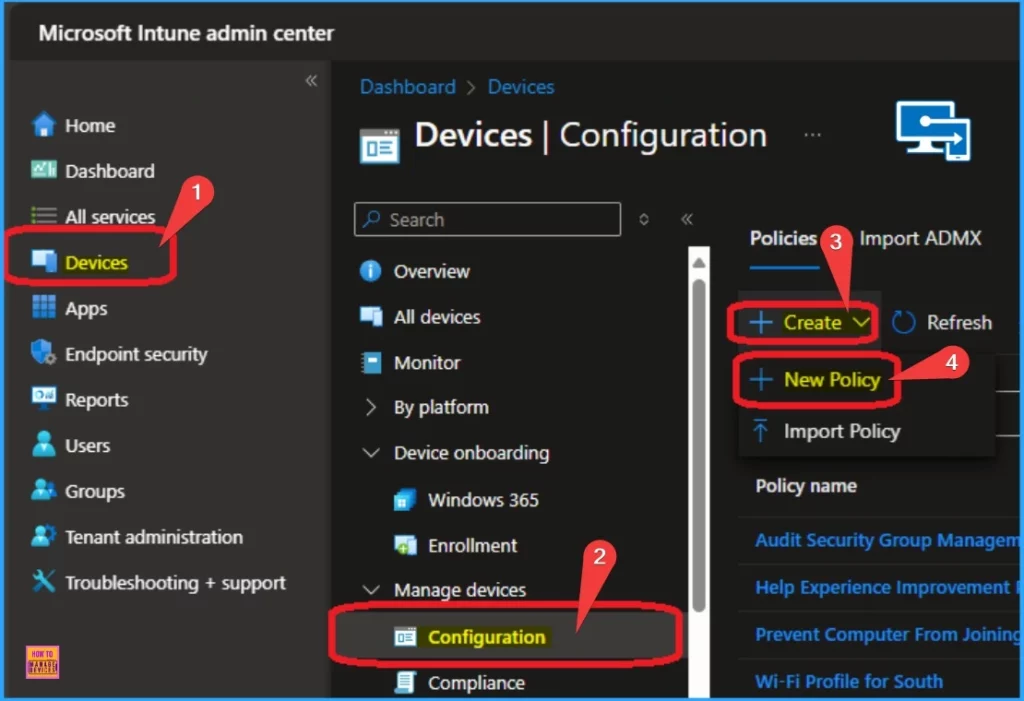Select Windows 365 under Device onboarding
The width and height of the screenshot is (1024, 701).
click(x=483, y=500)
